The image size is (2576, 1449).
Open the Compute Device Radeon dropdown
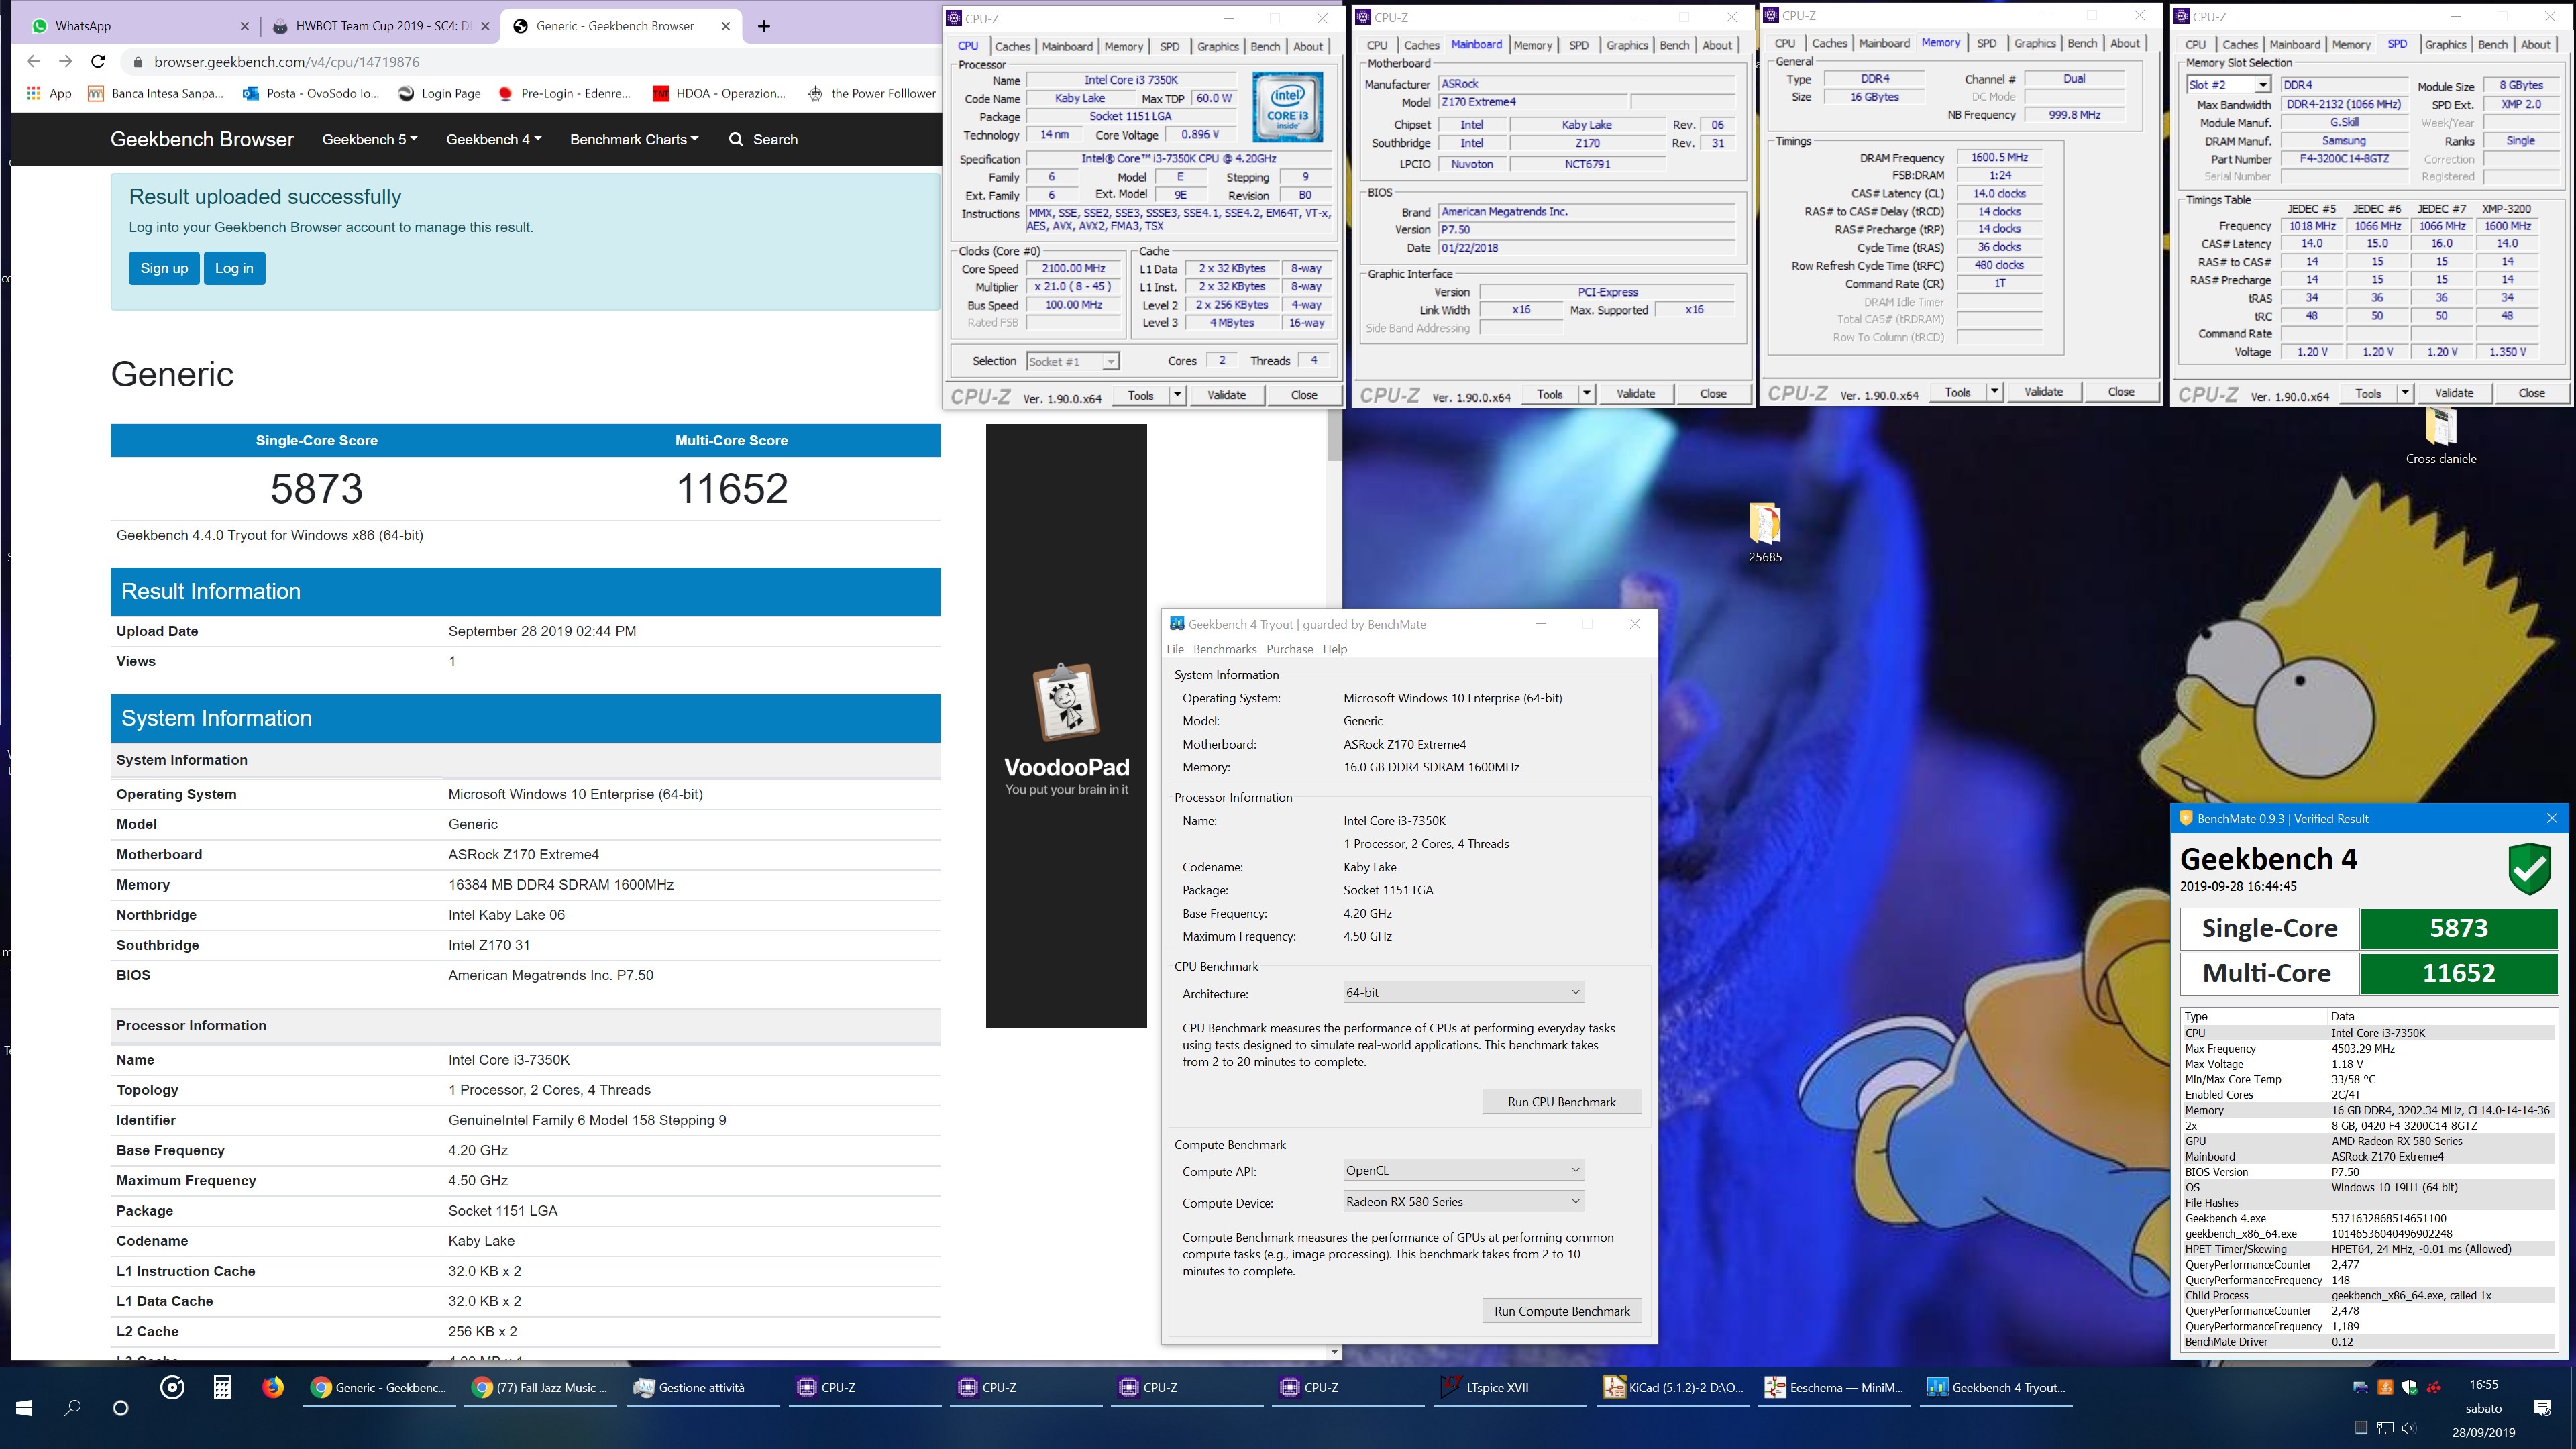point(1463,1201)
